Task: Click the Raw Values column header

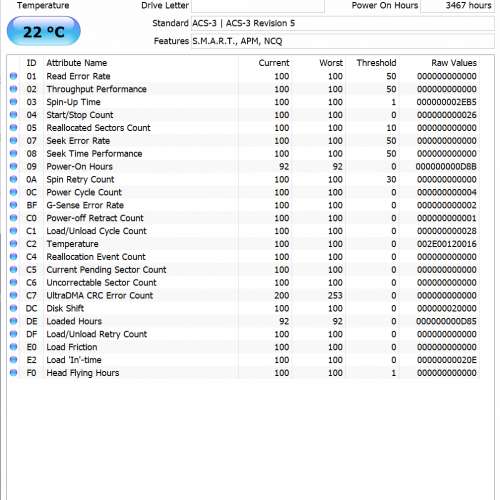Action: [x=454, y=63]
